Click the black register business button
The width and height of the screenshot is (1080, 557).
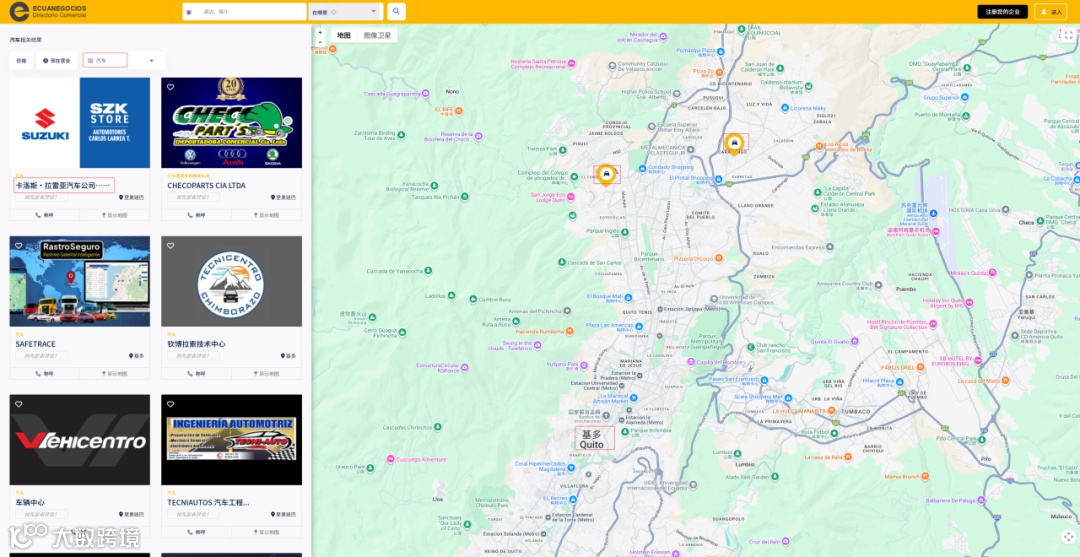pos(1002,12)
